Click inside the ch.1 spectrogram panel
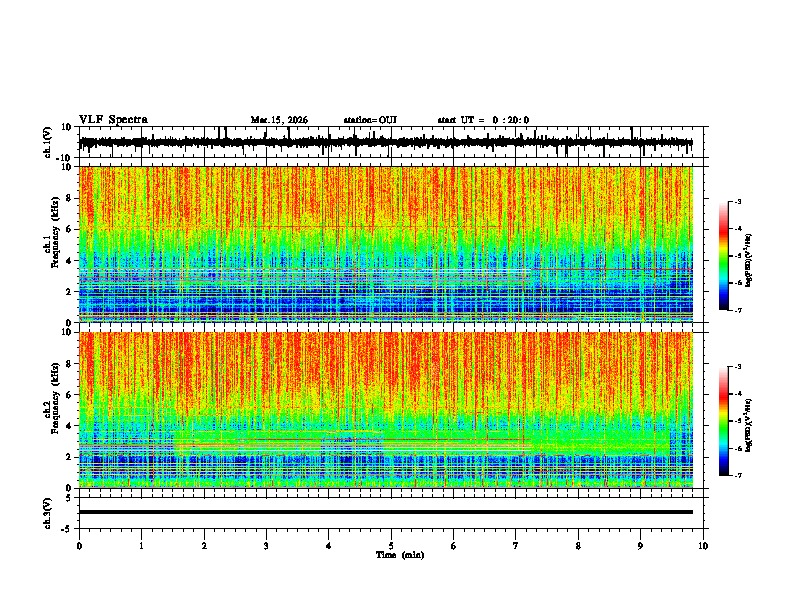This screenshot has width=792, height=612. pos(386,244)
